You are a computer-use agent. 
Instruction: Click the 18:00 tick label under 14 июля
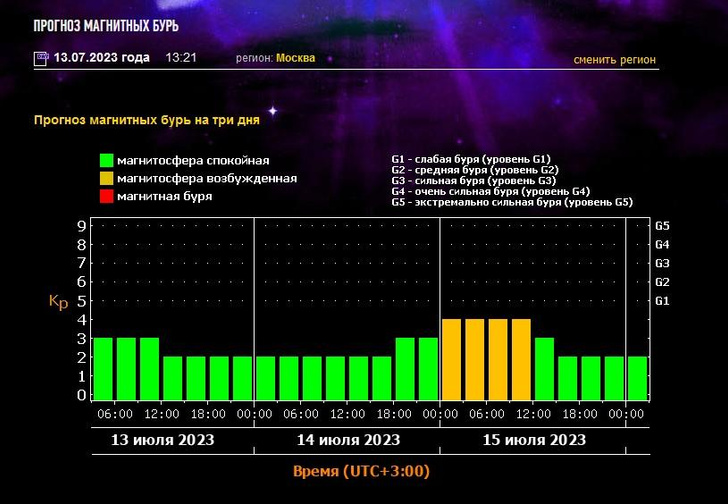(x=394, y=414)
